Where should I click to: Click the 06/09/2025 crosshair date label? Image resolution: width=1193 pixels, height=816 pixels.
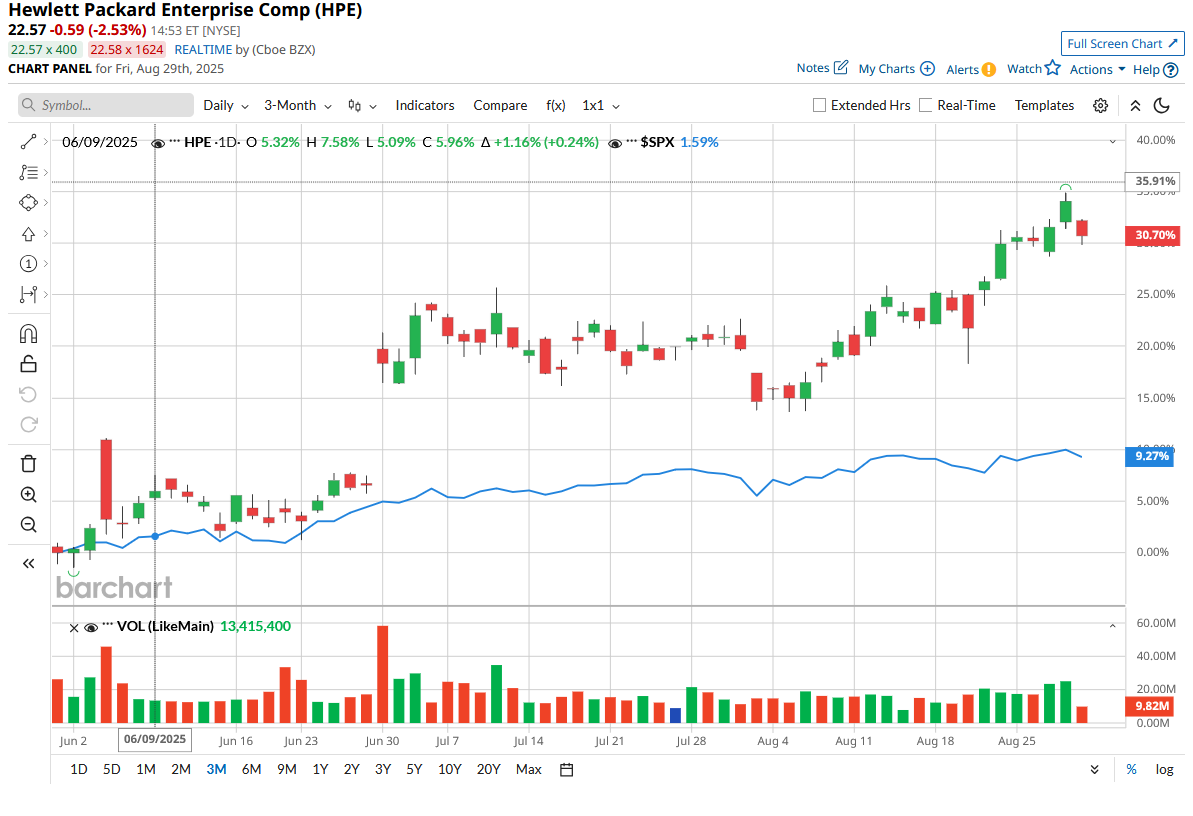[154, 739]
